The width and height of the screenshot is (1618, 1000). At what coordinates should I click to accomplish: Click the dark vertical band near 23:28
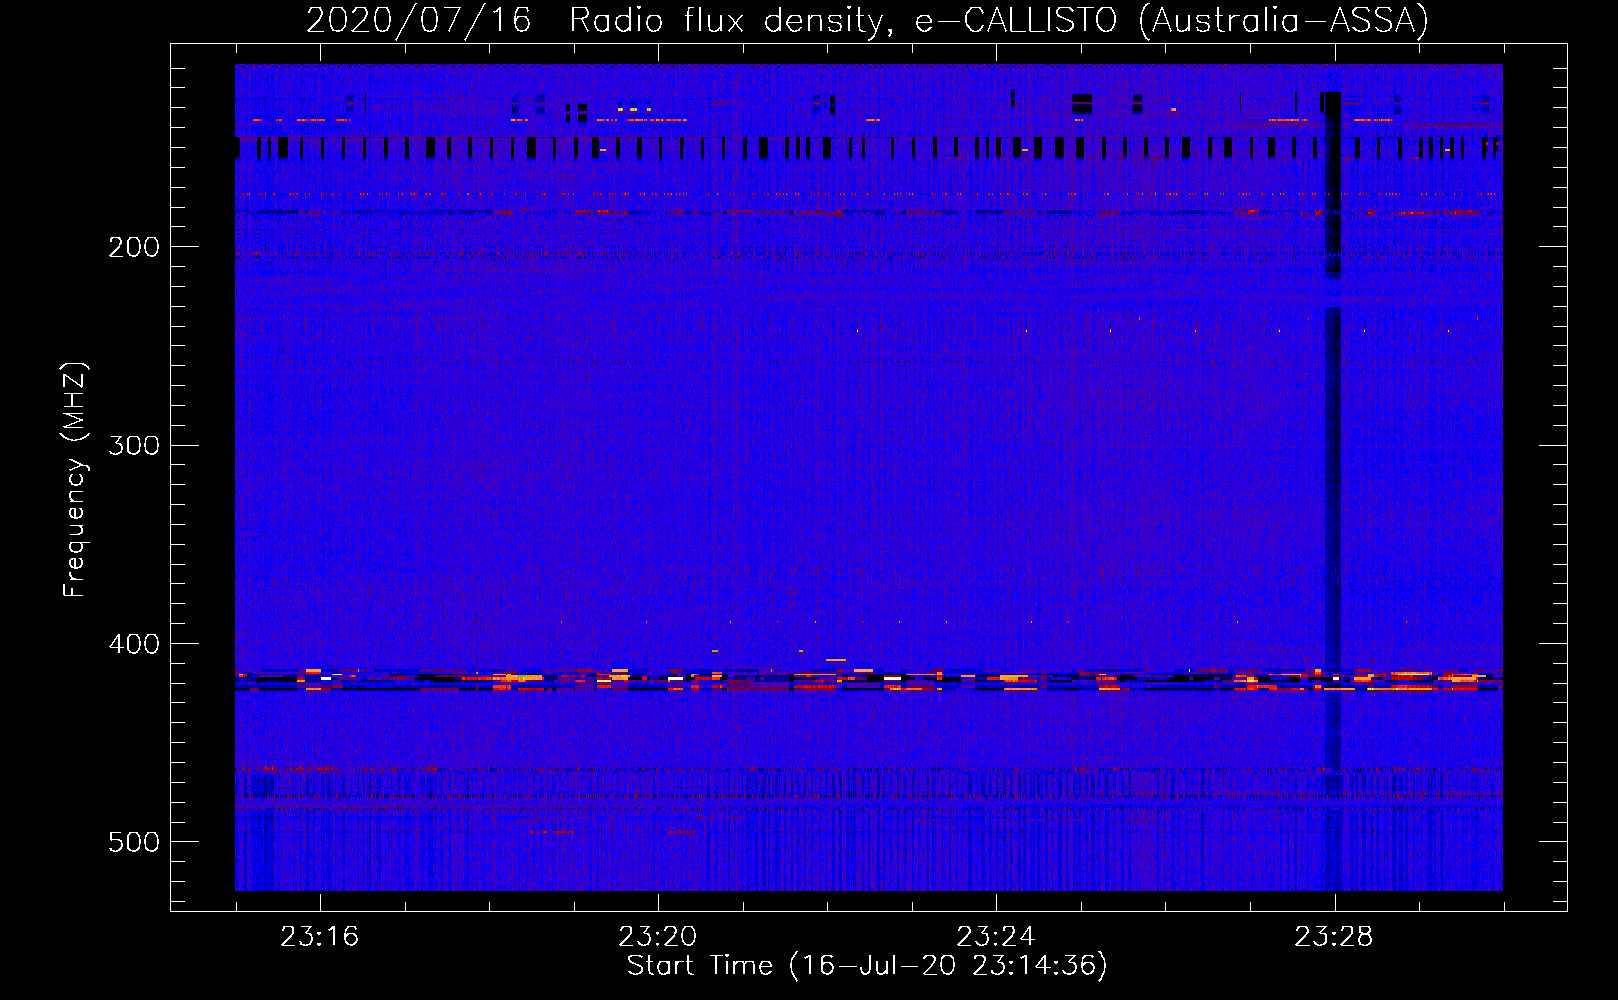point(1333,490)
